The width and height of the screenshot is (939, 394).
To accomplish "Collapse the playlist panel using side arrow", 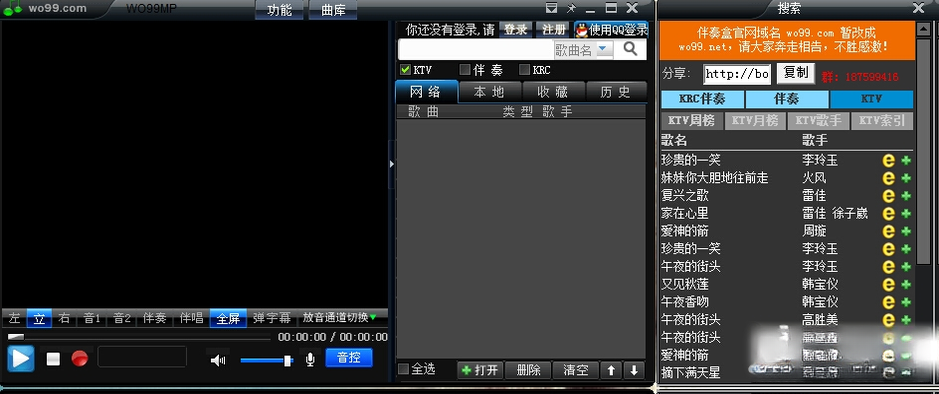I will coord(392,163).
